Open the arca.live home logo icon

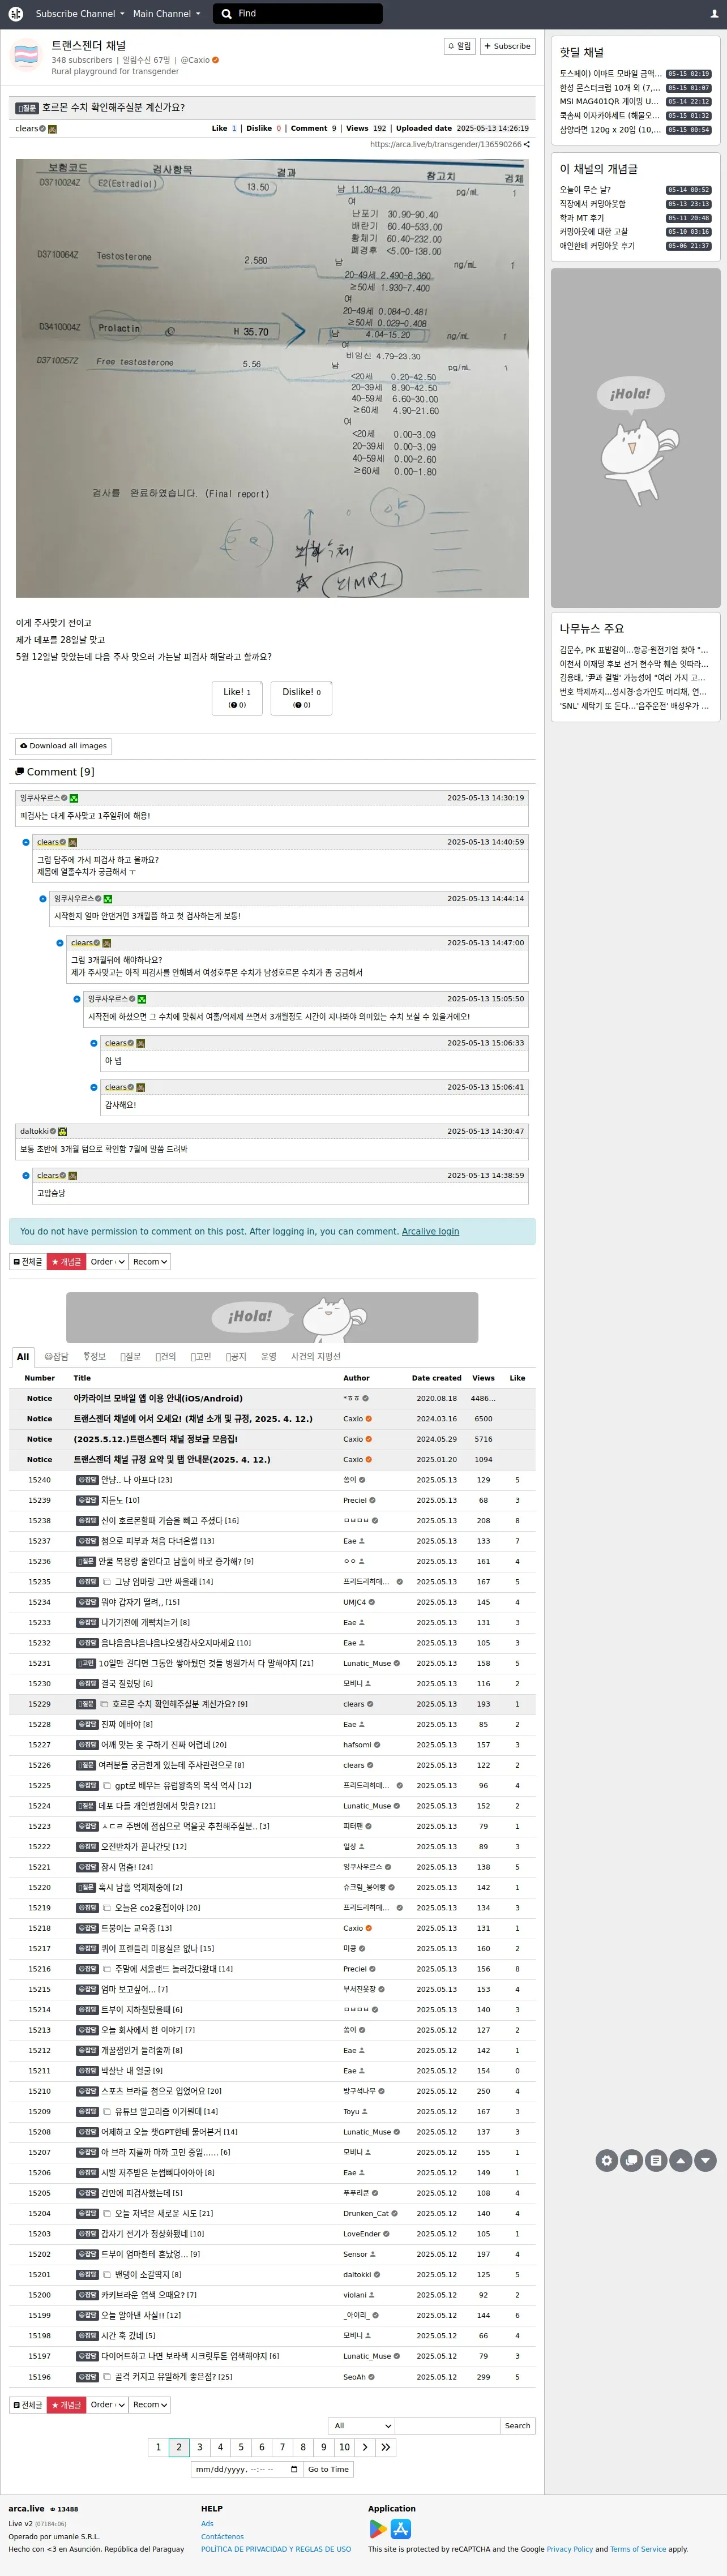click(x=15, y=14)
